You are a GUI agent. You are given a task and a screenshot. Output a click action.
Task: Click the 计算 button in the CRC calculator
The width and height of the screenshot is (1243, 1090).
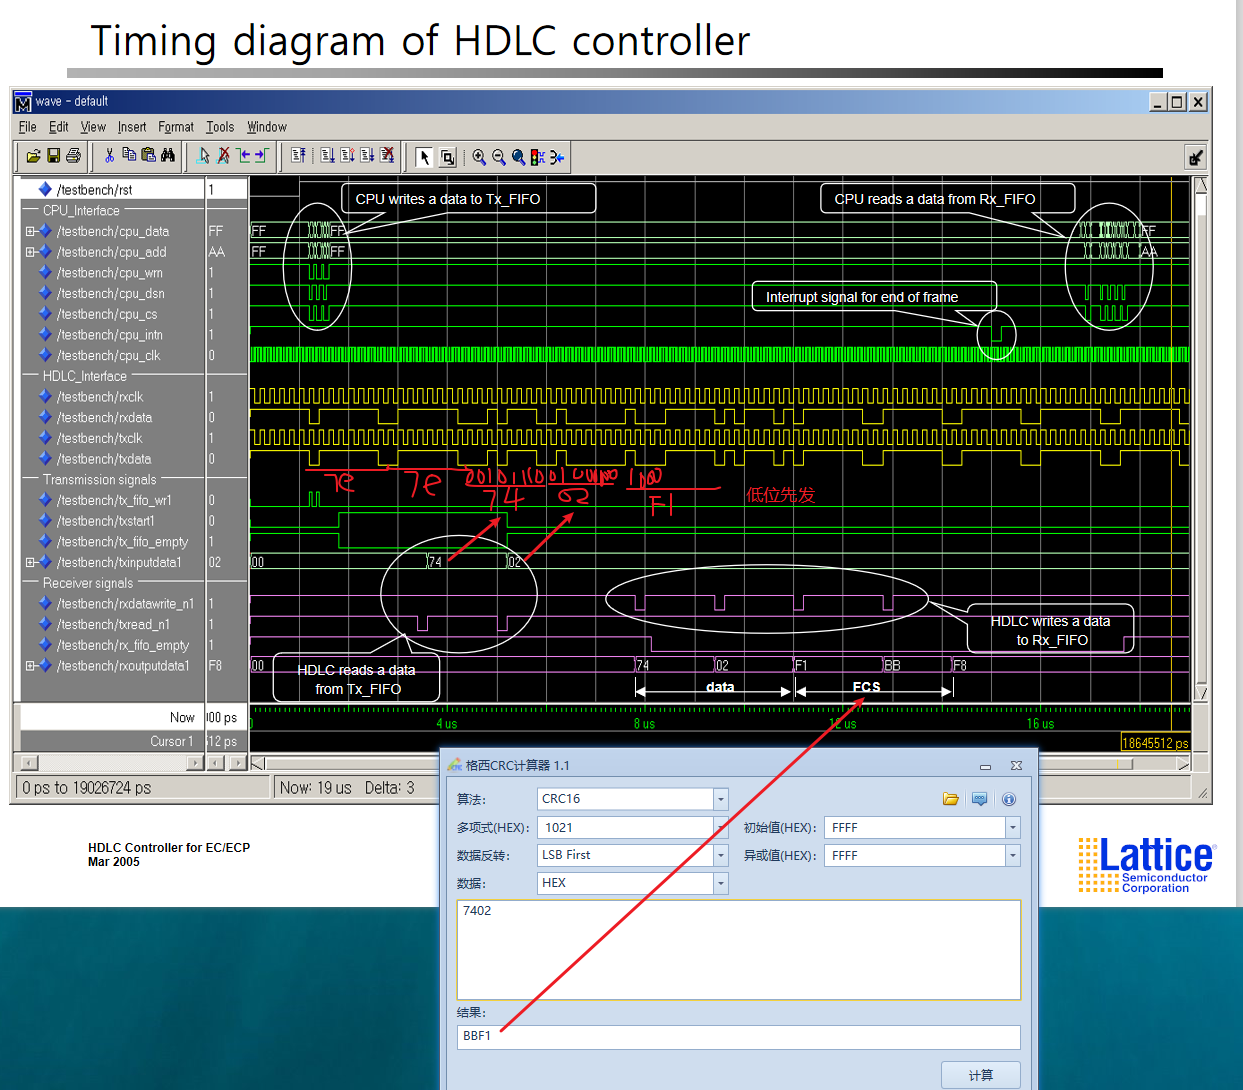click(x=981, y=1074)
